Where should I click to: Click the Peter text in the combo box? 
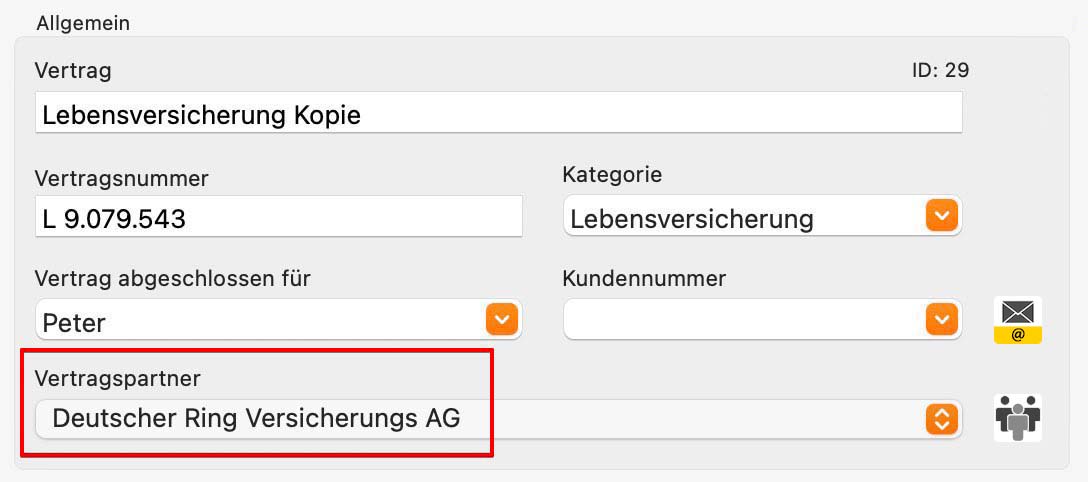click(x=74, y=322)
